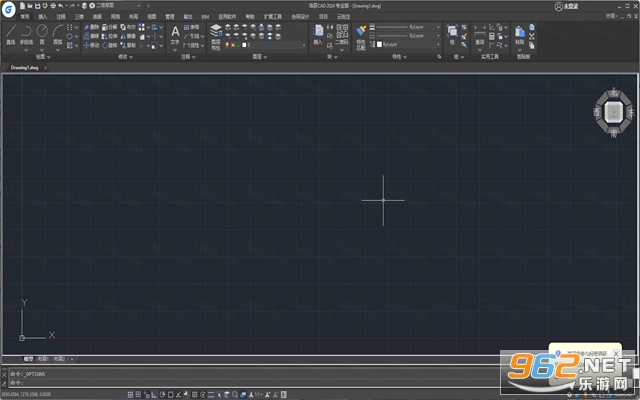
Task: Switch to the Model (模型) layout tab
Action: (x=28, y=359)
